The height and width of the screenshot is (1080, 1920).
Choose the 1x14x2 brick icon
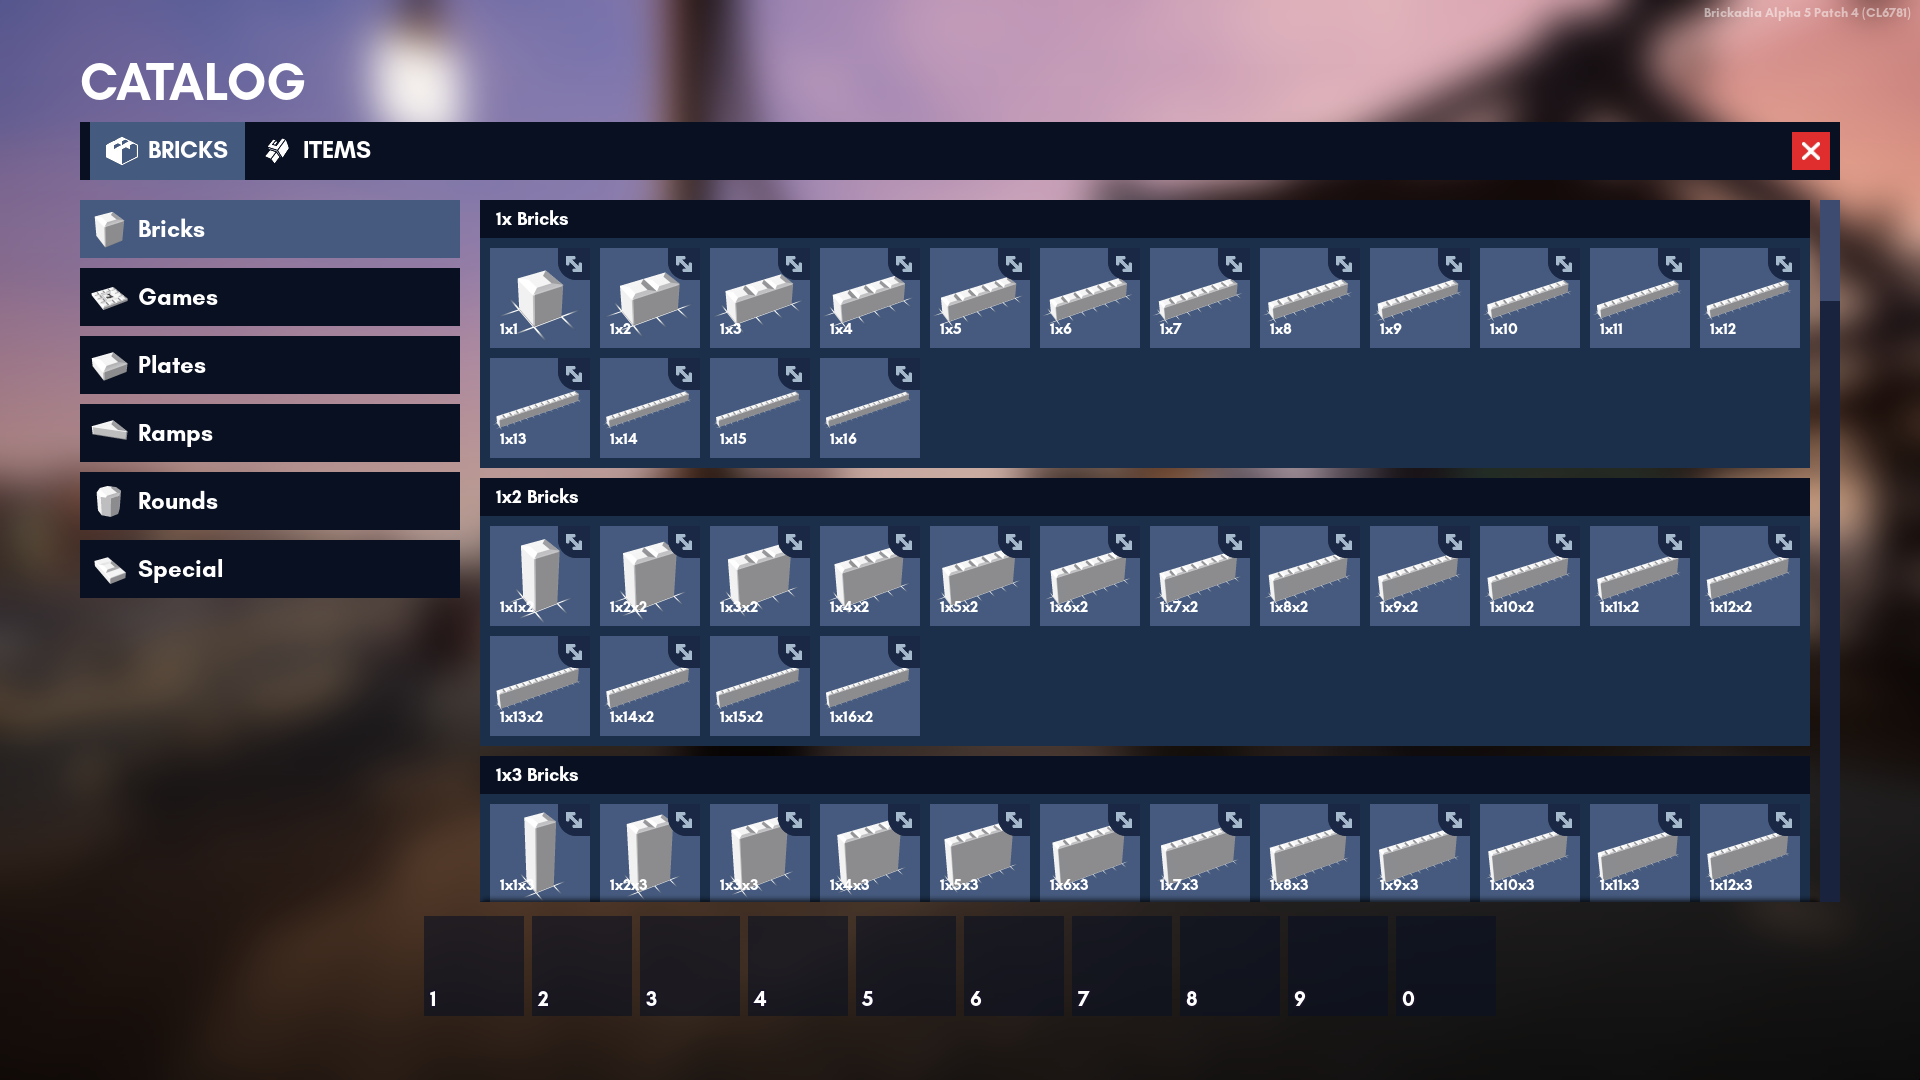click(x=649, y=686)
